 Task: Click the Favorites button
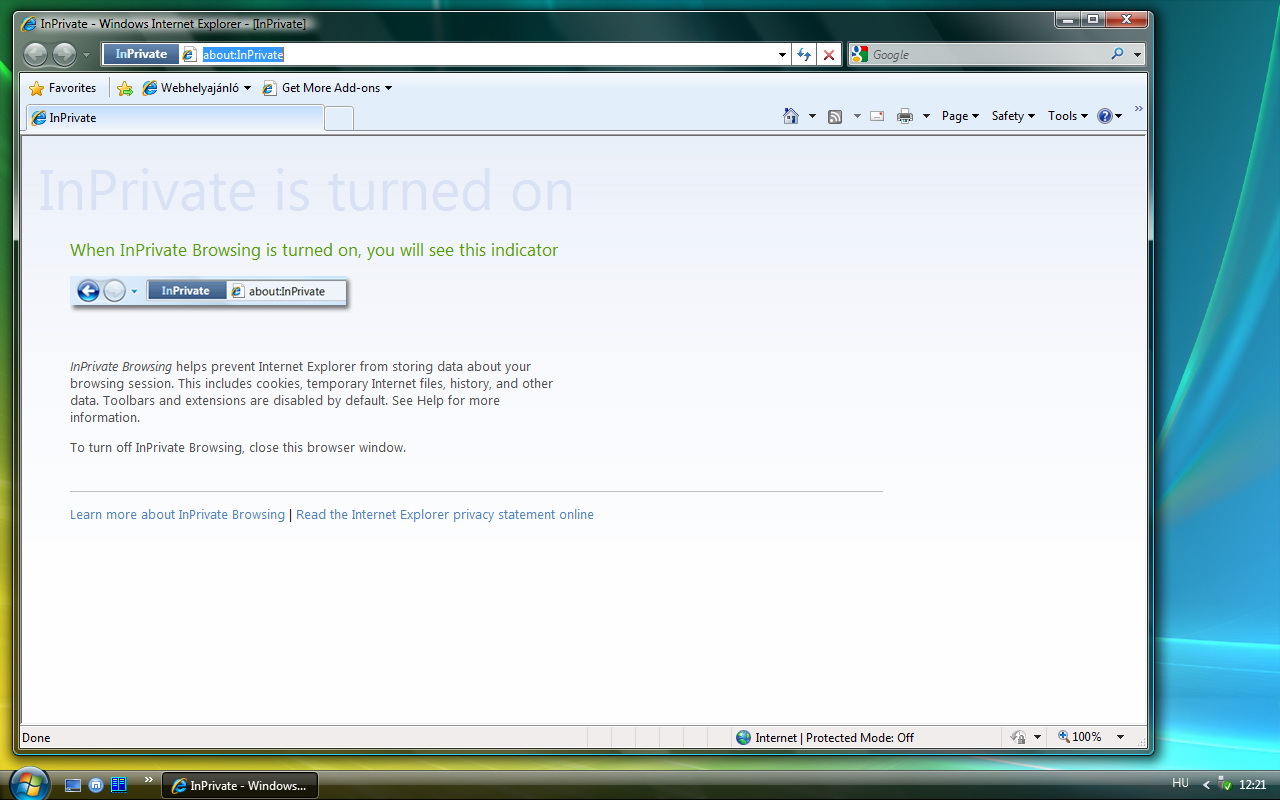point(63,88)
